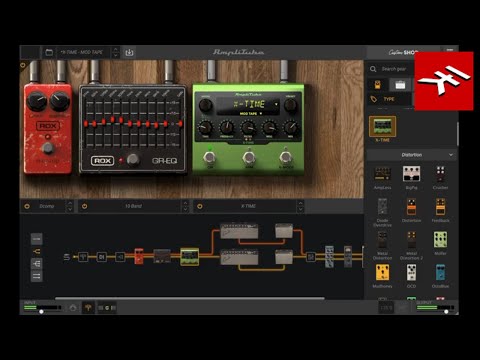The image size is (480, 360).
Task: Open the X-TIME slot model stepper
Action: 300,206
